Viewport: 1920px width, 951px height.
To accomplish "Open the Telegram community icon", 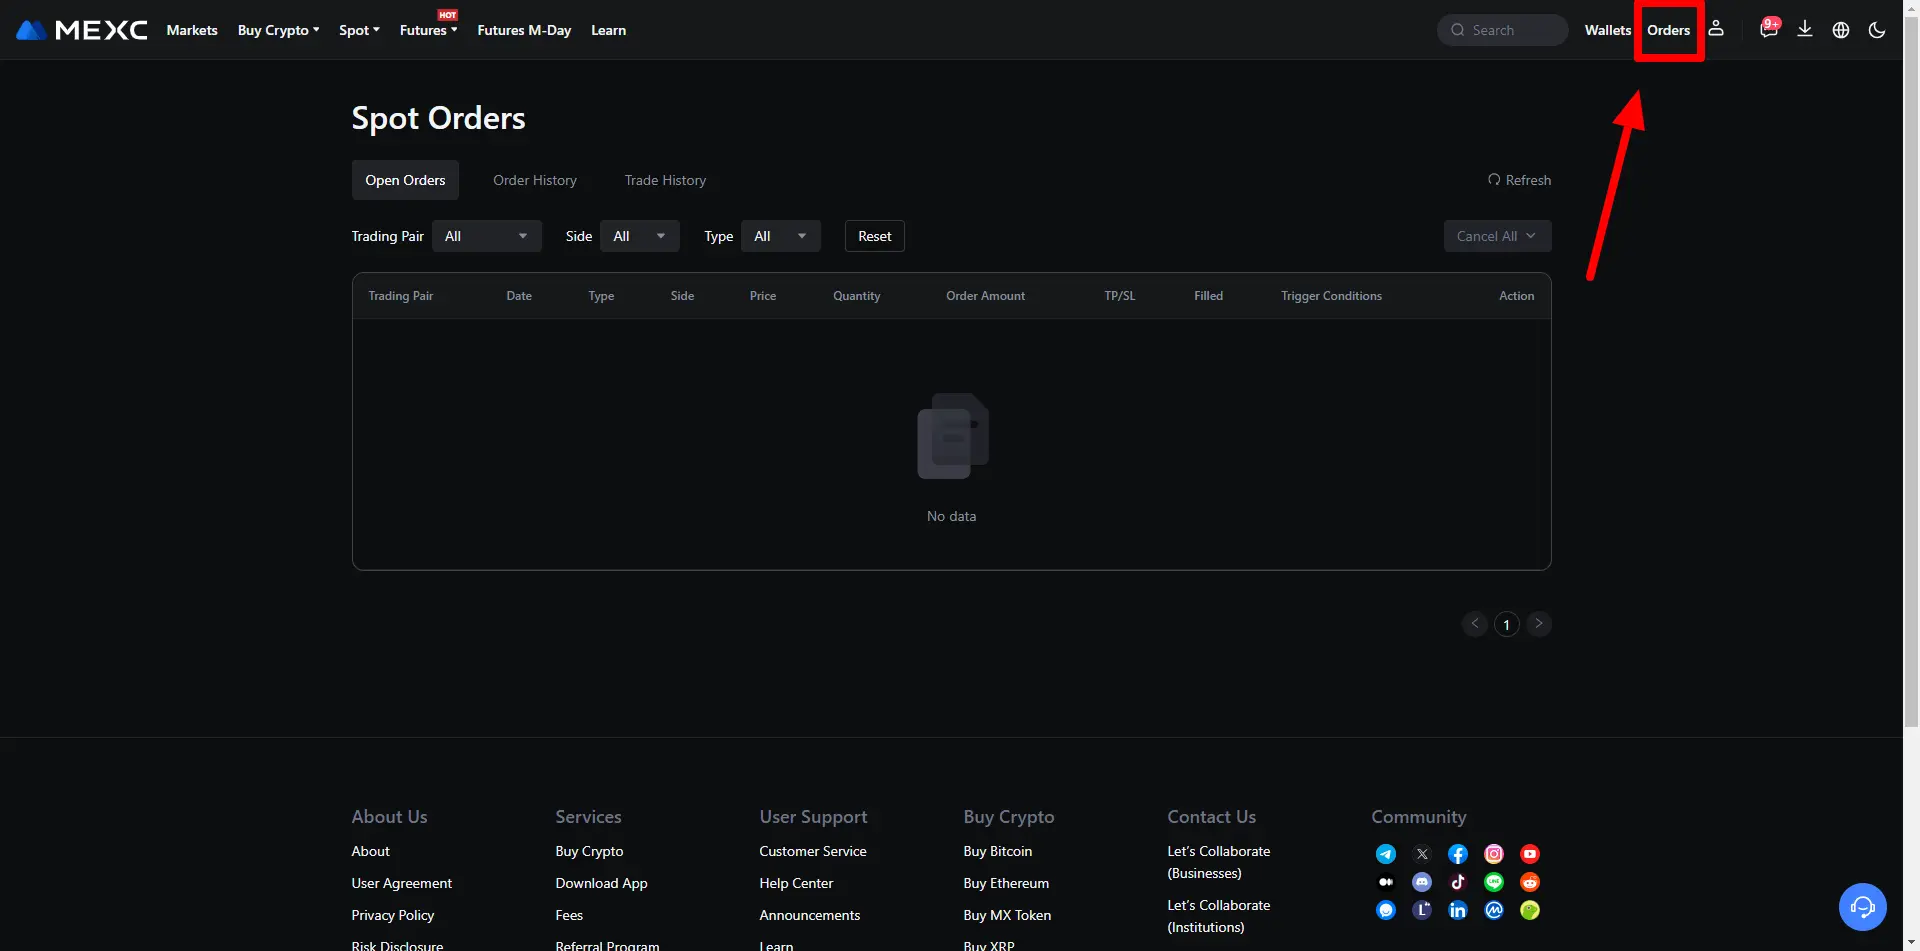I will [x=1386, y=854].
